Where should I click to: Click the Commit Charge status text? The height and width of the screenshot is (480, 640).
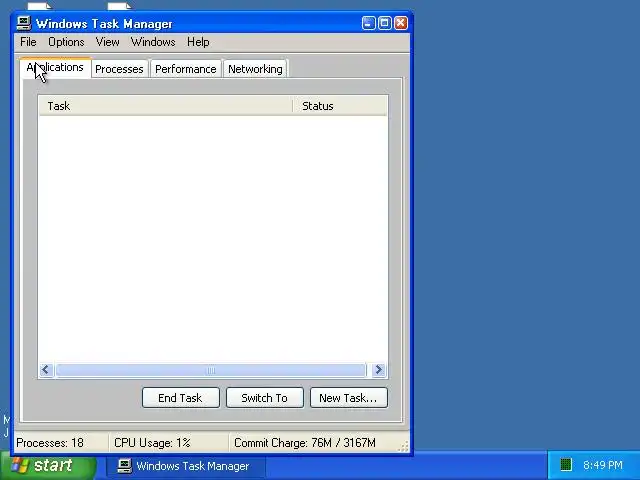pos(304,443)
